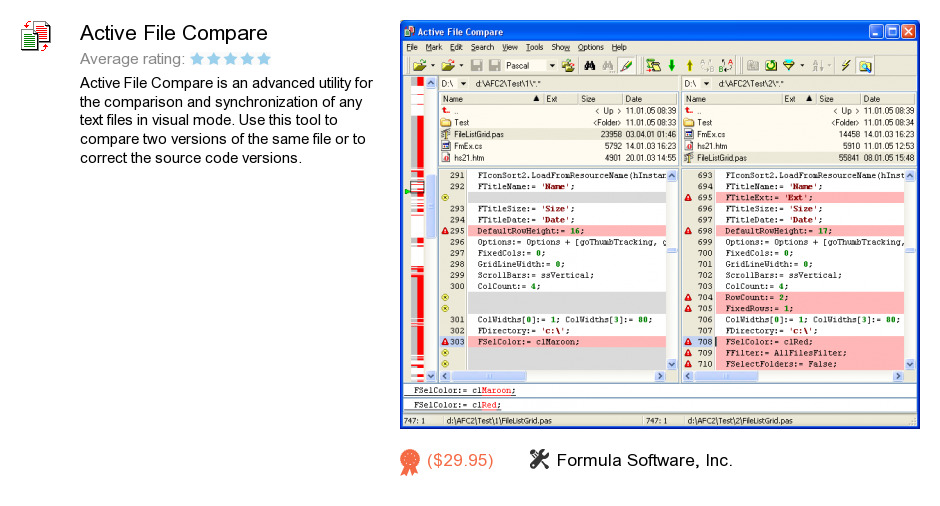The width and height of the screenshot is (940, 506).
Task: Select hs21.htm in the left file list
Action: click(559, 158)
